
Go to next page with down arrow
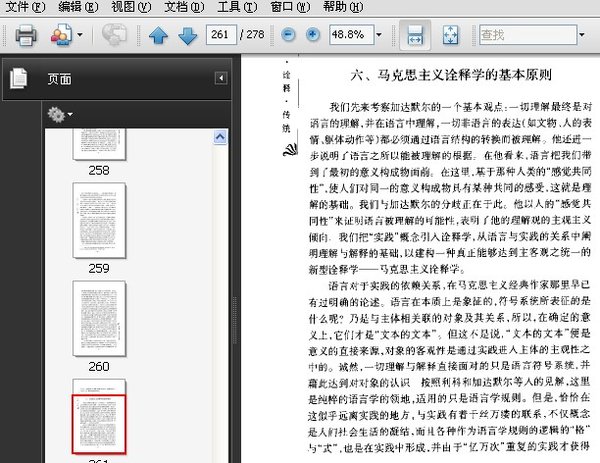[x=187, y=36]
